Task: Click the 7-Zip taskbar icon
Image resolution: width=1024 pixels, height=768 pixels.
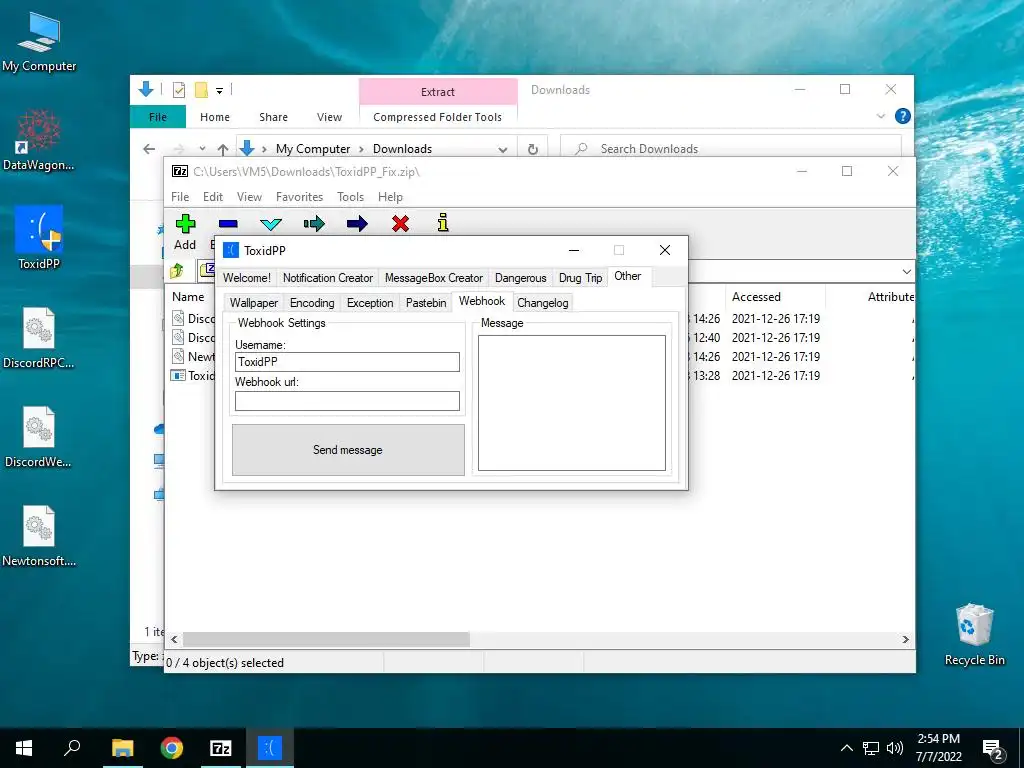Action: coord(221,748)
